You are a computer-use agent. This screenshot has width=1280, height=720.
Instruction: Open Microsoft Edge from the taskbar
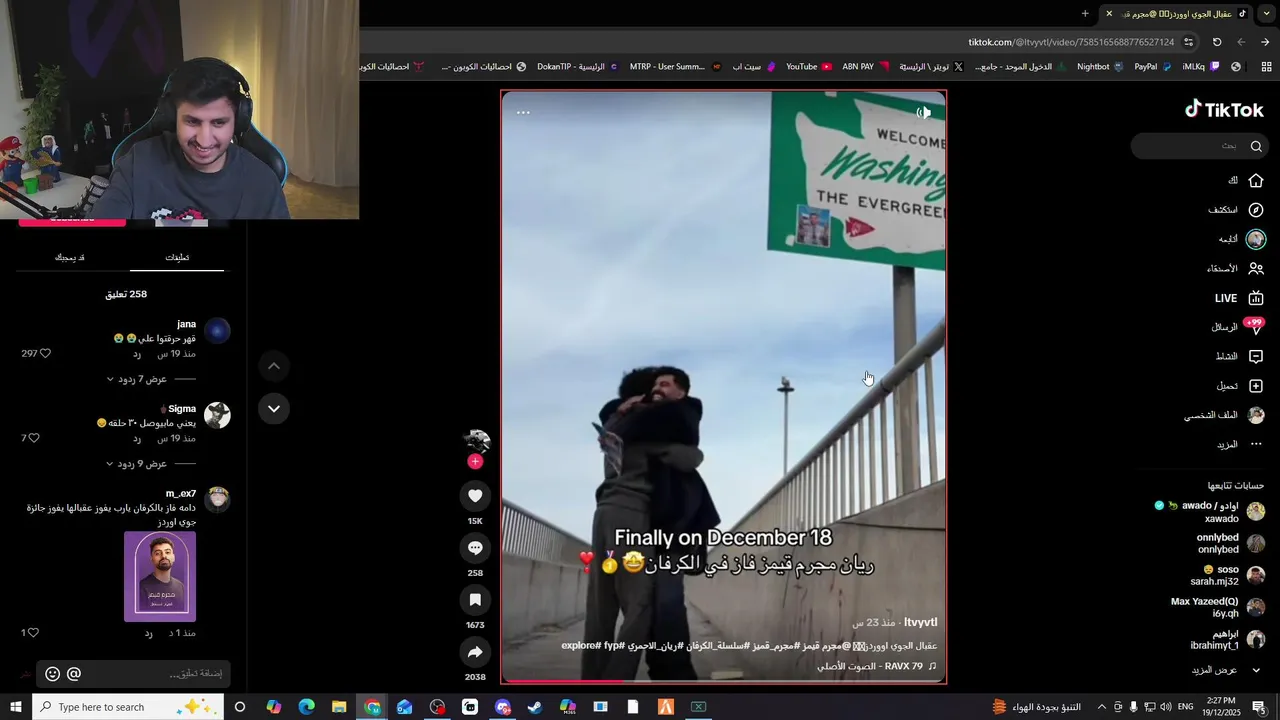pos(306,707)
